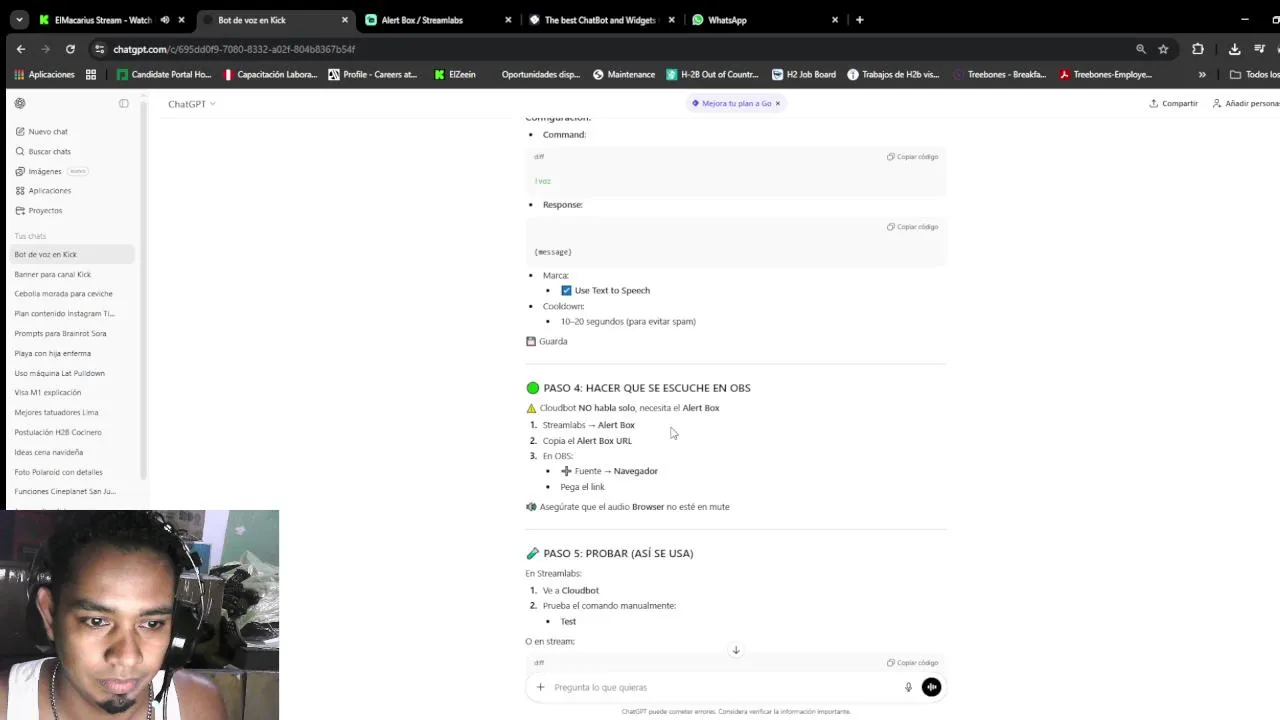
Task: Click Añadir personas button
Action: 1246,103
